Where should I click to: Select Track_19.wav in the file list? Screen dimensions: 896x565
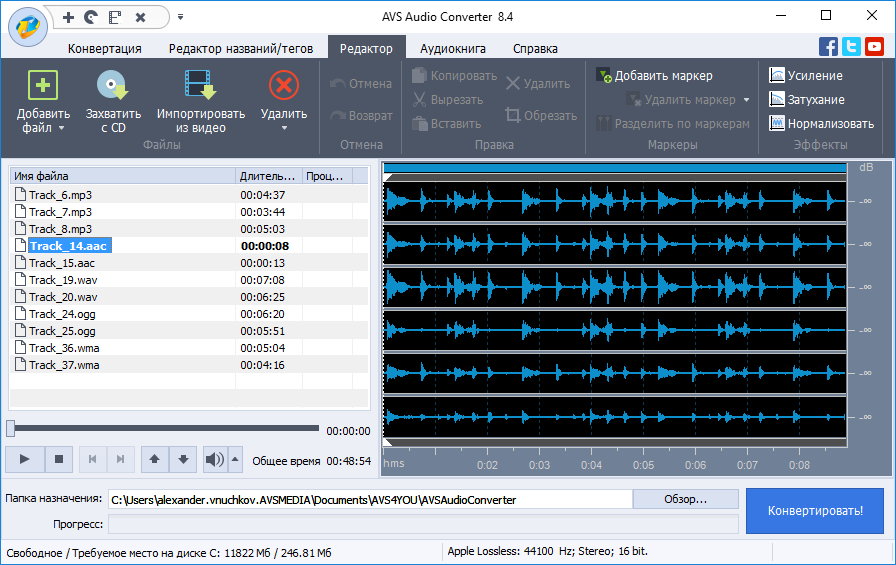(189, 280)
